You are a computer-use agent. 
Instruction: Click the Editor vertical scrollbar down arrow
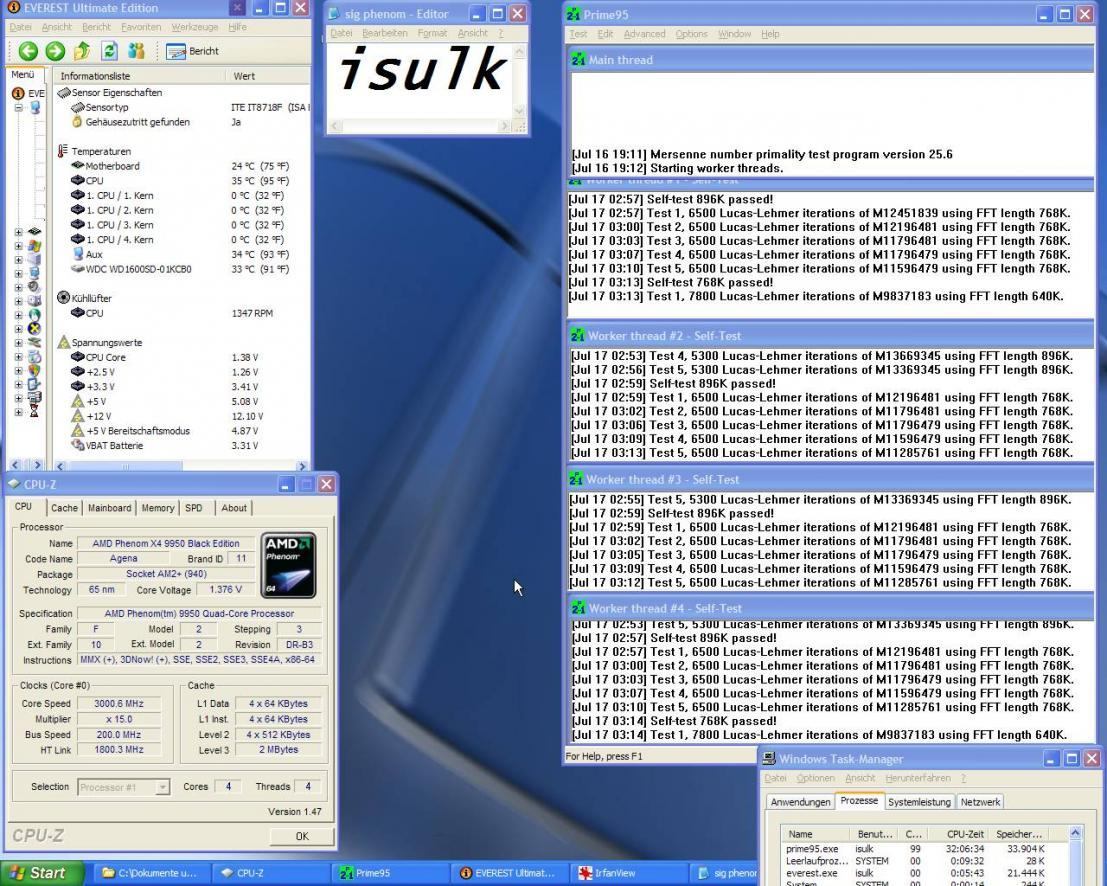click(520, 110)
